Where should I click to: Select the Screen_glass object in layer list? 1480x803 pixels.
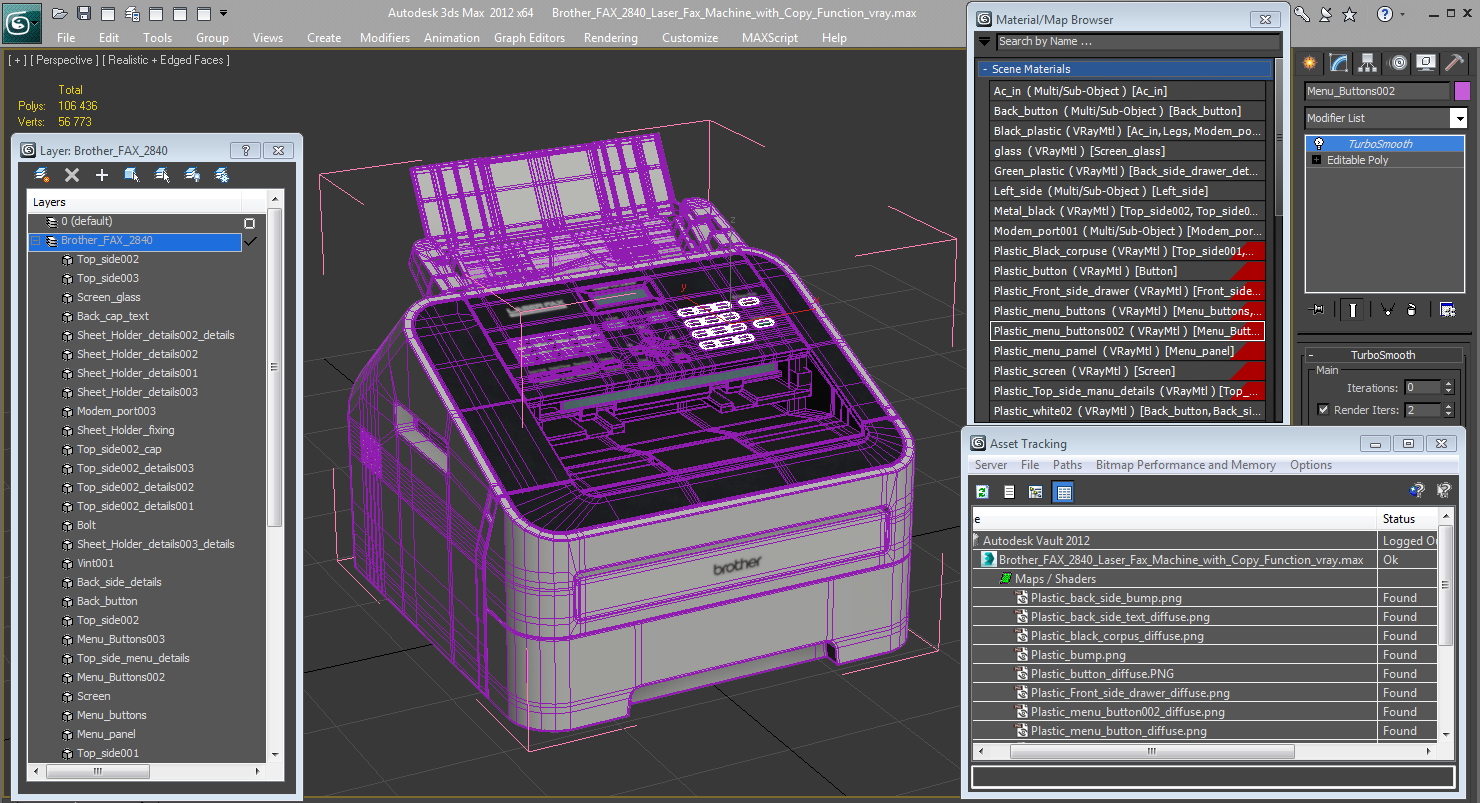click(x=109, y=297)
